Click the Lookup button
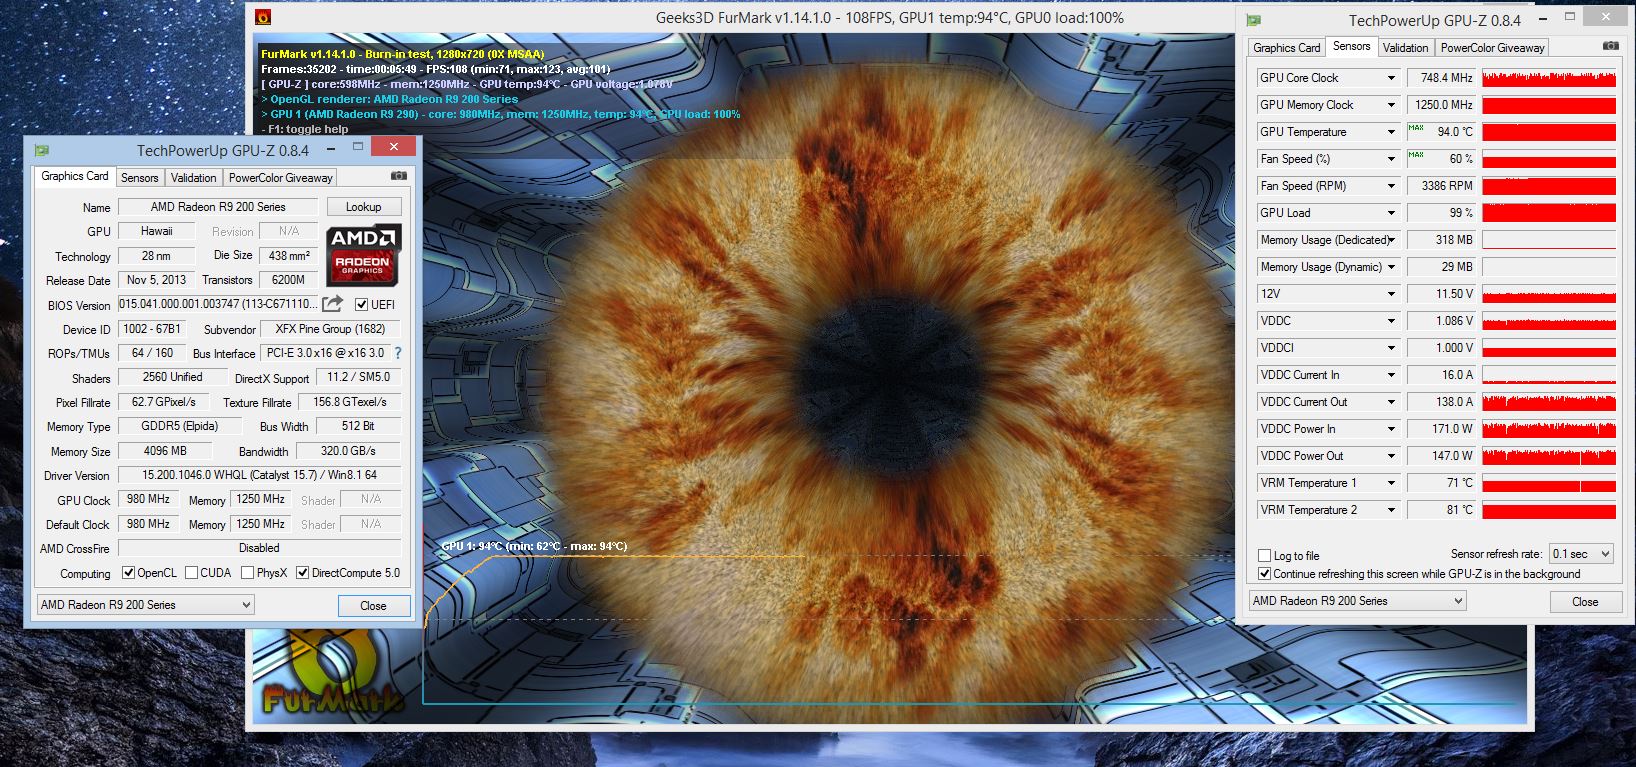Image resolution: width=1636 pixels, height=767 pixels. [364, 207]
